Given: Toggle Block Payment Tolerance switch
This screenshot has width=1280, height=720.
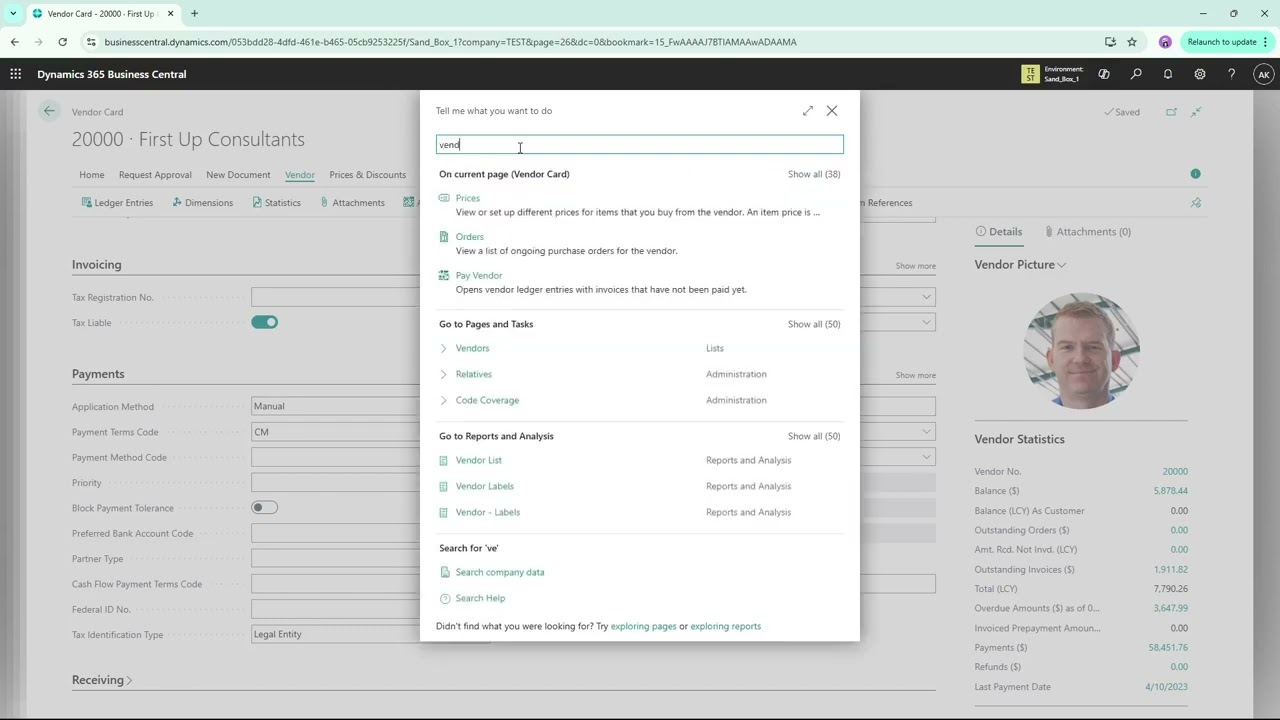Looking at the screenshot, I should (x=265, y=507).
